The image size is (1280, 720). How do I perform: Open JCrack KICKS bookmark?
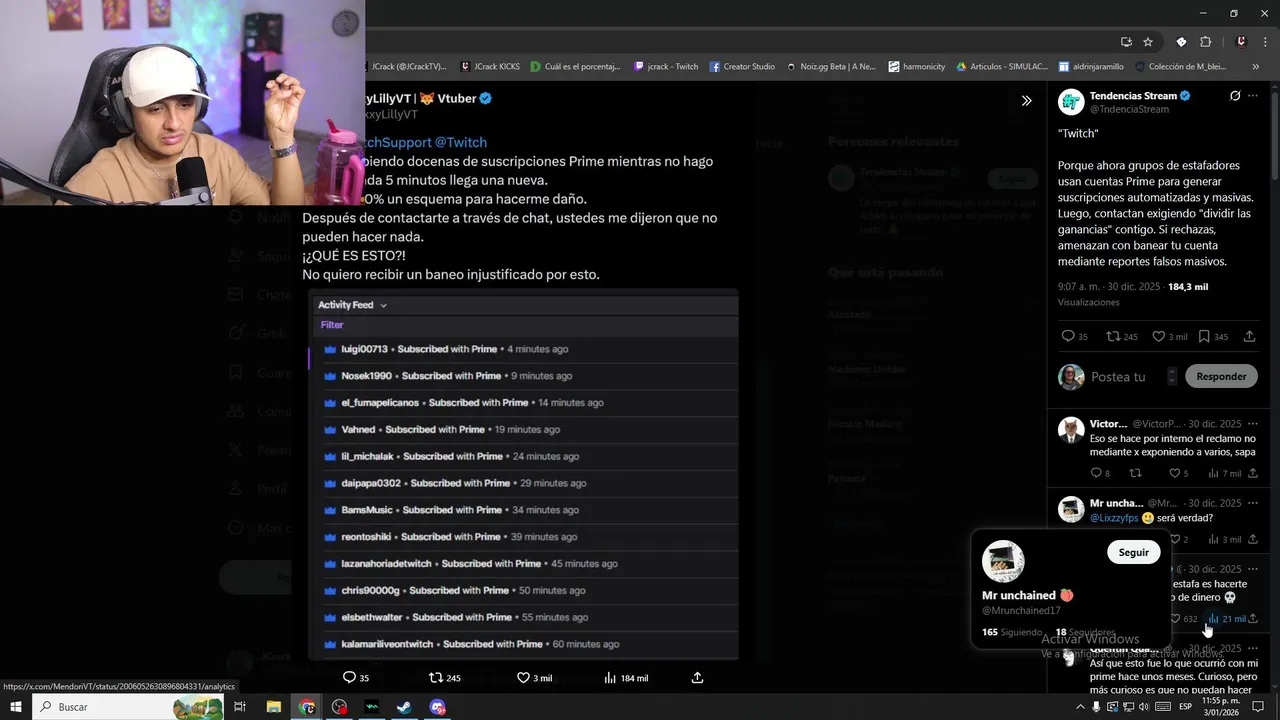(490, 67)
